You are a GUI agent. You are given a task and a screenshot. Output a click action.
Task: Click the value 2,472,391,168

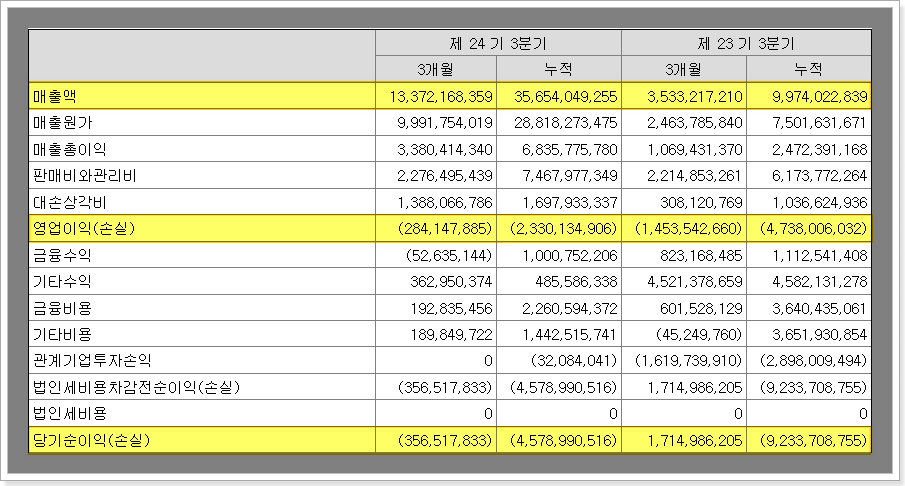820,149
